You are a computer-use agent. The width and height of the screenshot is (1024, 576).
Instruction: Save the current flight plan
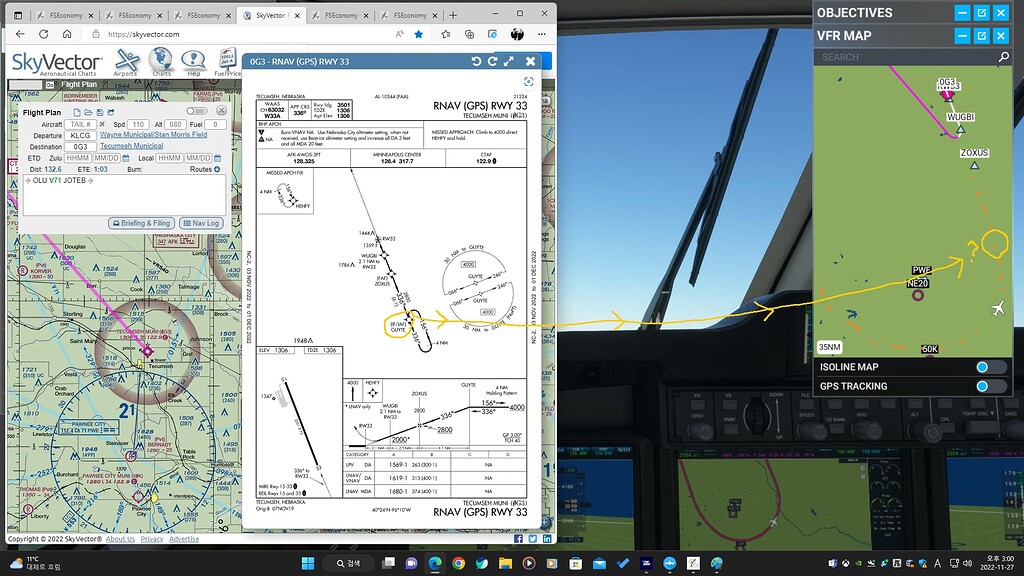point(99,112)
